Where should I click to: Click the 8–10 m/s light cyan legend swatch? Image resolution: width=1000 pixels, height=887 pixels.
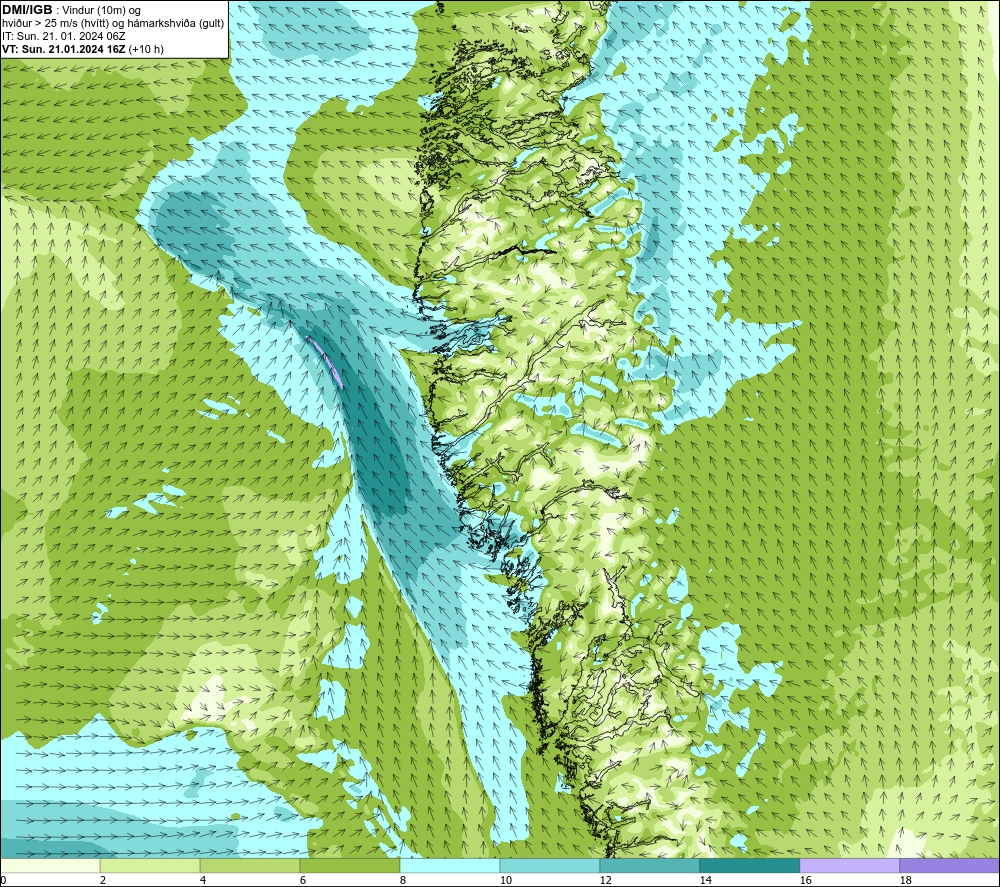(x=450, y=866)
